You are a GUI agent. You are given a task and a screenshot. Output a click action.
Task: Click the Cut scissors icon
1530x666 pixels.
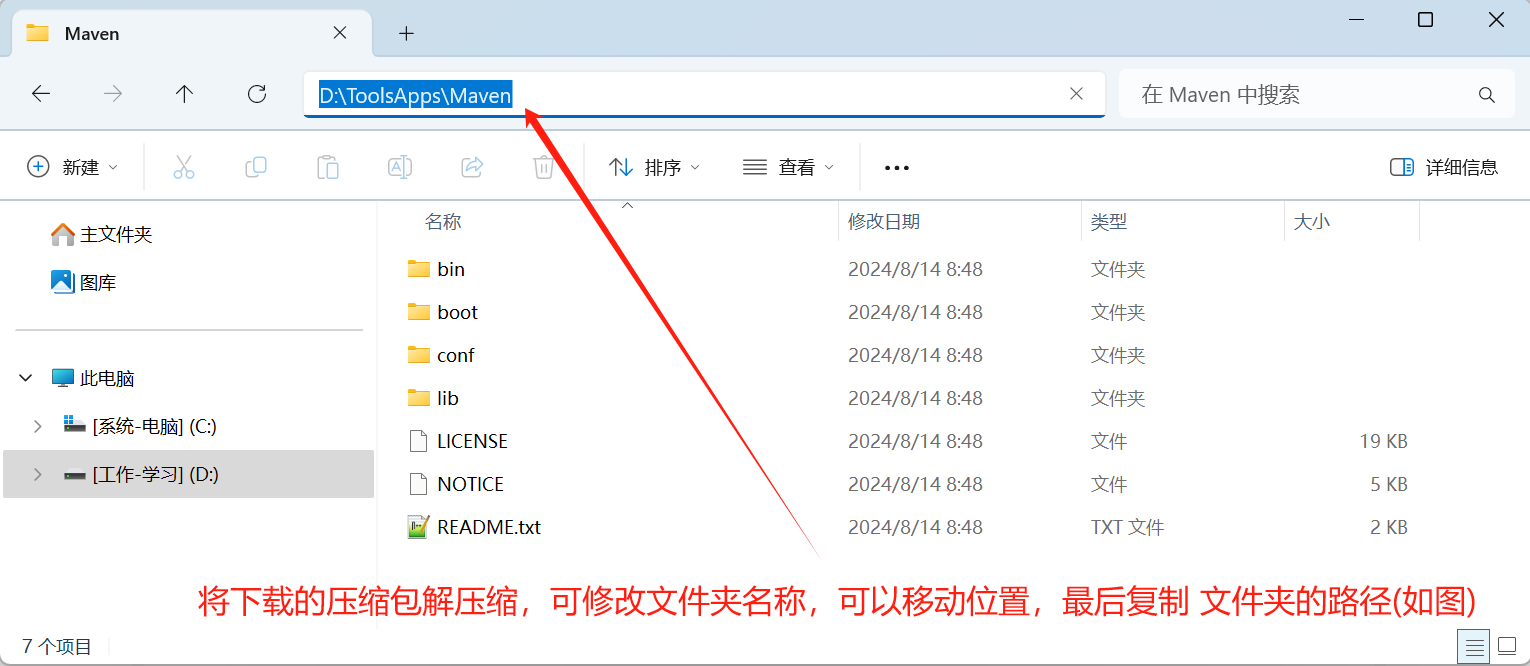coord(184,167)
